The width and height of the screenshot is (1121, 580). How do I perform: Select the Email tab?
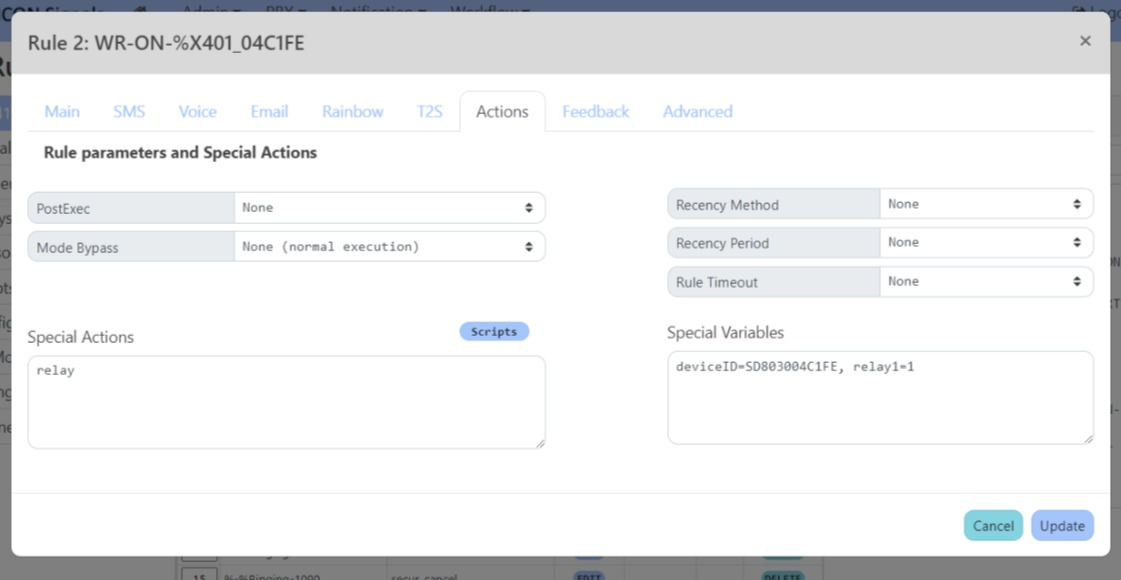[269, 112]
